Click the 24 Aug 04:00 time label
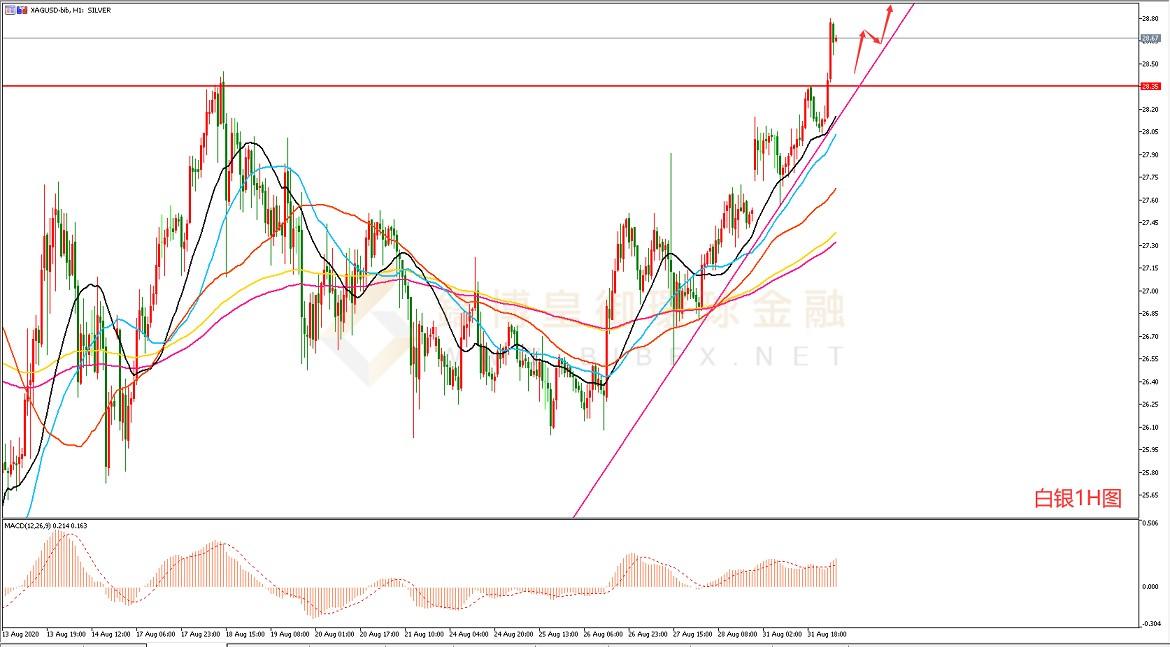 [469, 633]
